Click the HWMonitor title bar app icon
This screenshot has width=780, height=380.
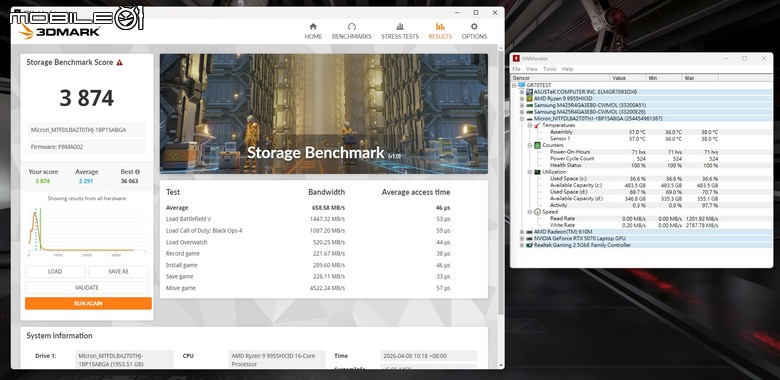[x=516, y=58]
